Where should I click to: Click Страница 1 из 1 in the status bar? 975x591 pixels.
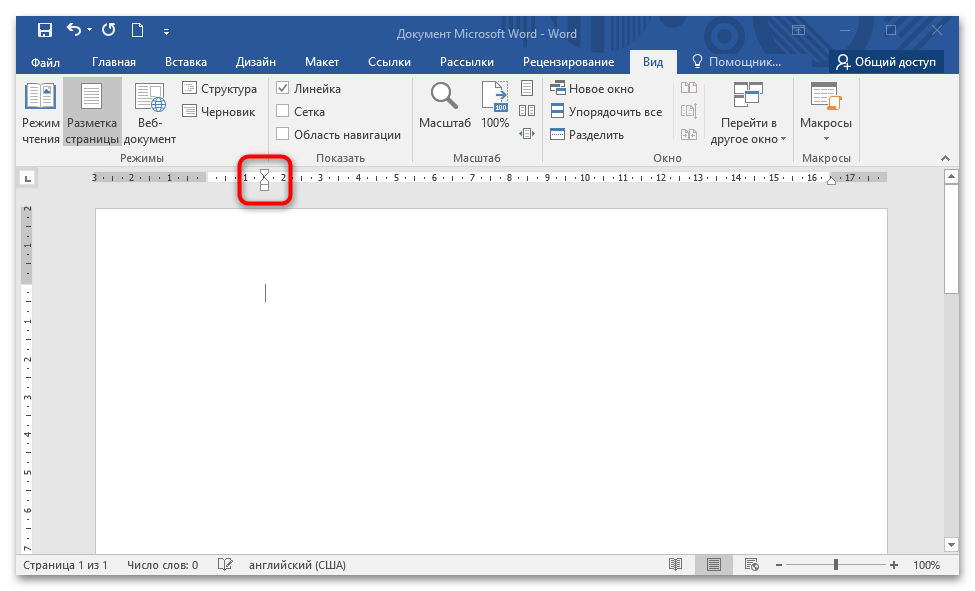coord(65,565)
